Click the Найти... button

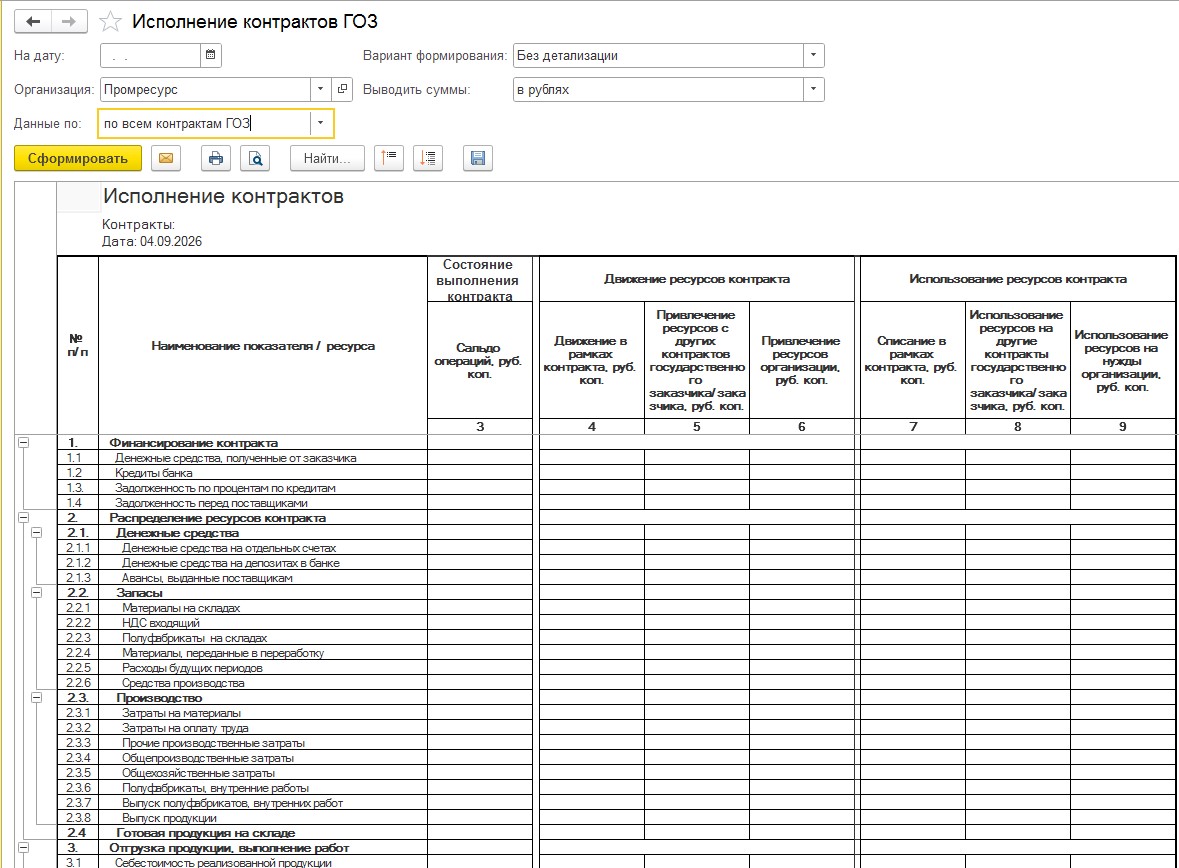click(x=327, y=158)
